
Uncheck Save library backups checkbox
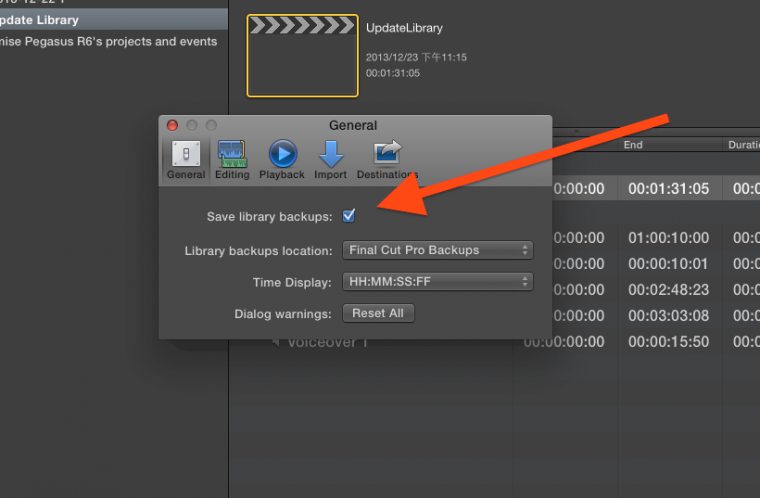[x=348, y=216]
